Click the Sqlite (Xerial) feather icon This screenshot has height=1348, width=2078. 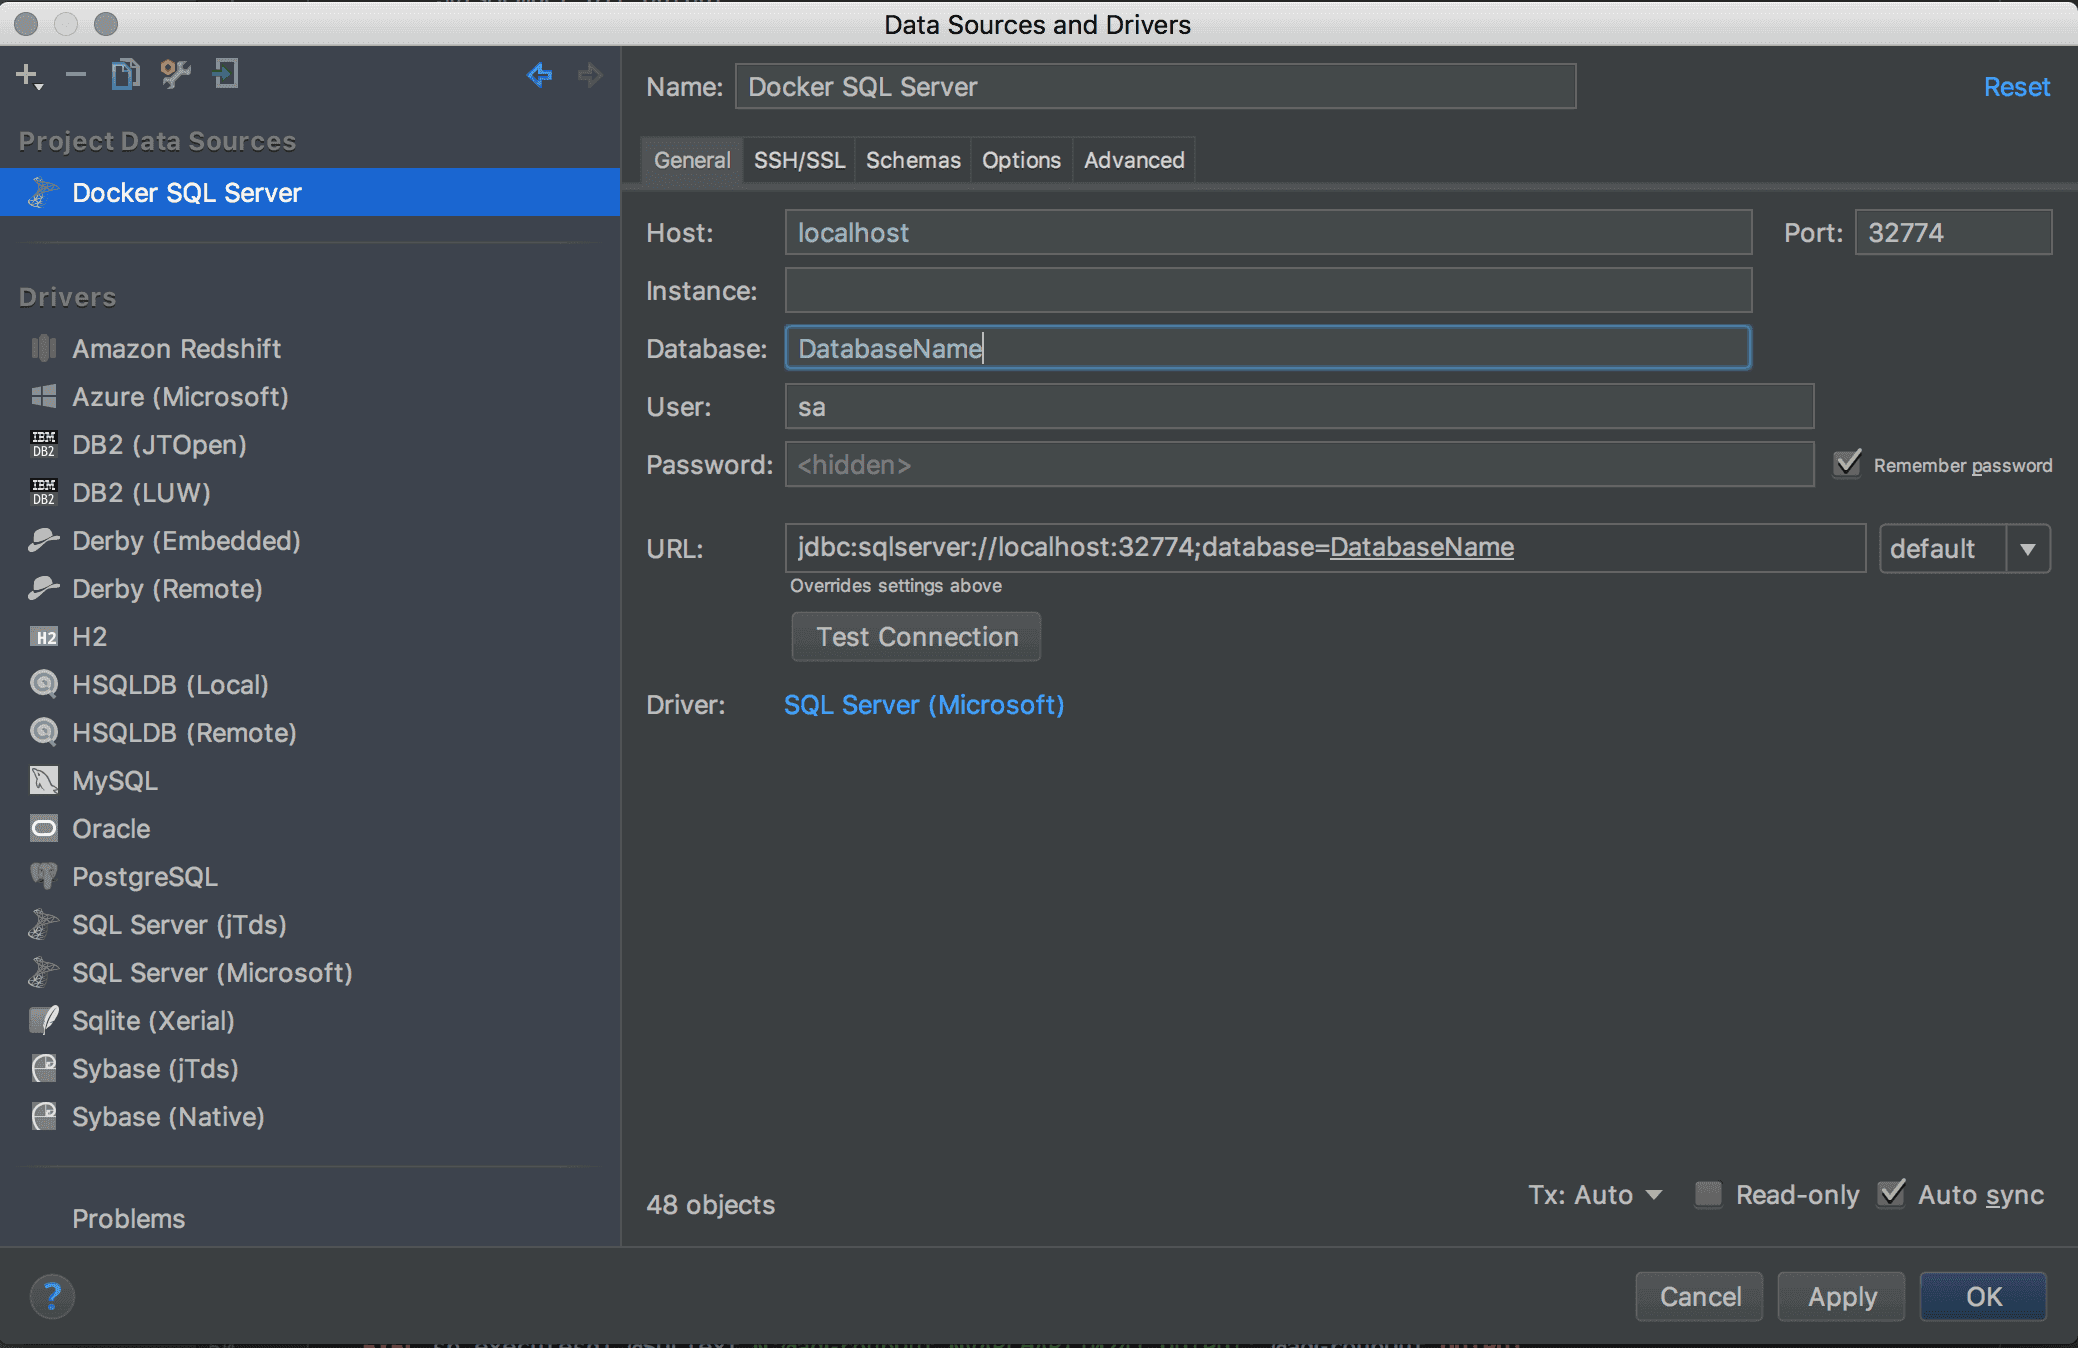coord(44,1020)
